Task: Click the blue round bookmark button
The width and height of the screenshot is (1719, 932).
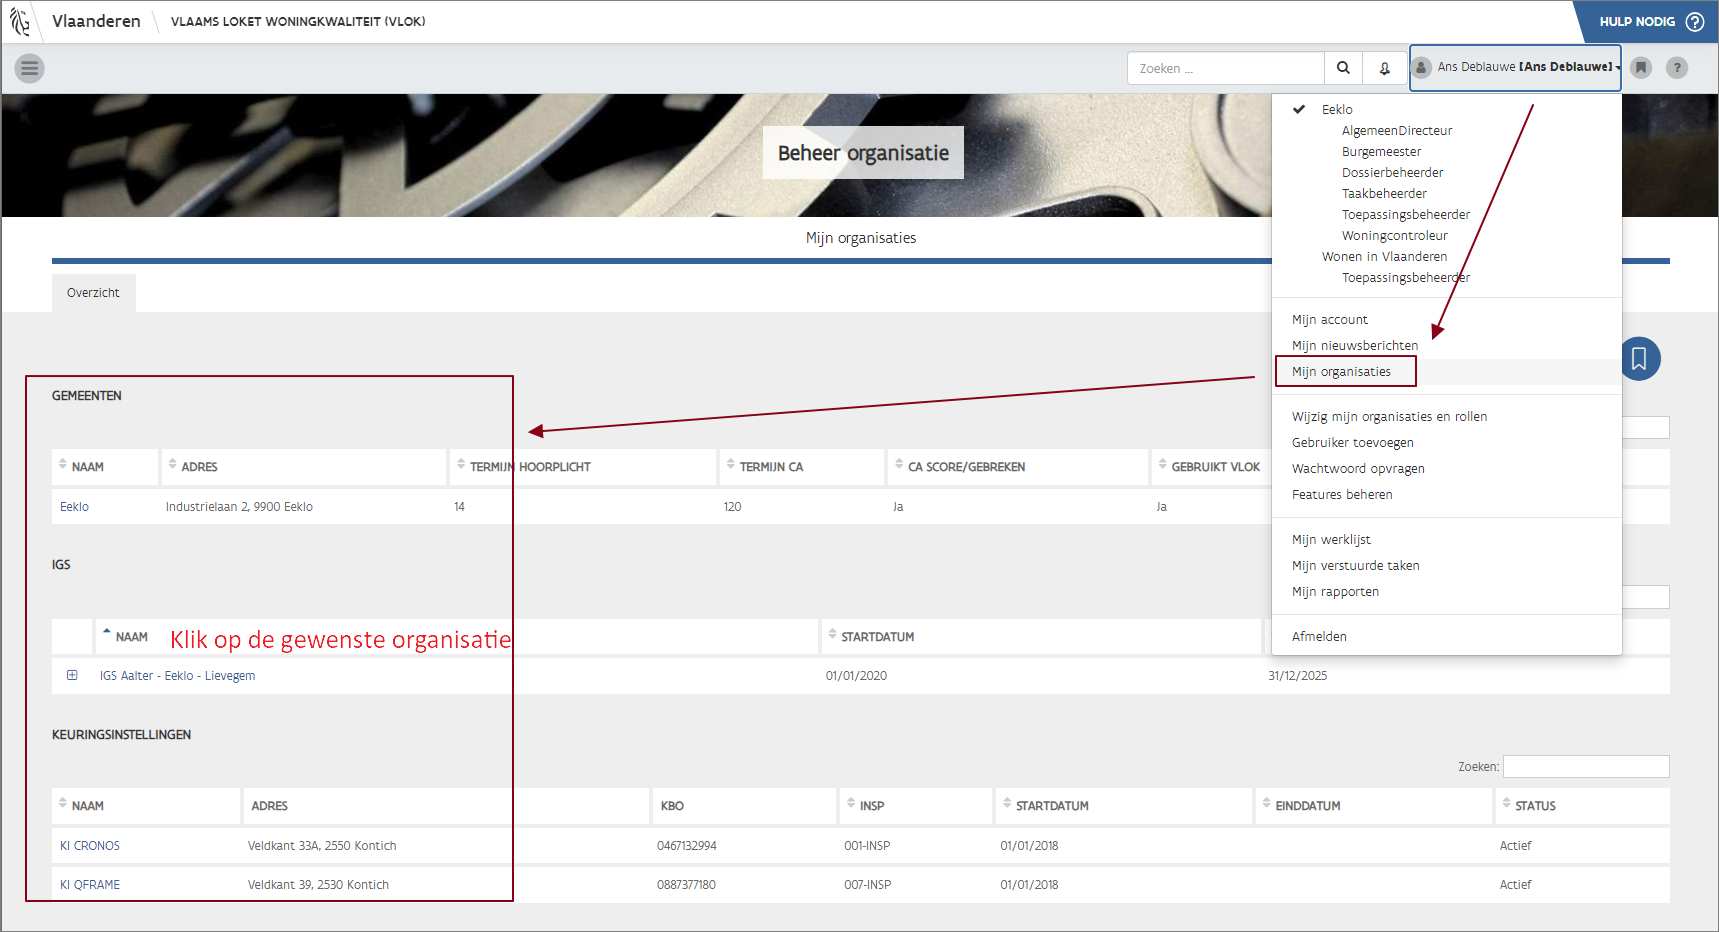Action: 1639,359
